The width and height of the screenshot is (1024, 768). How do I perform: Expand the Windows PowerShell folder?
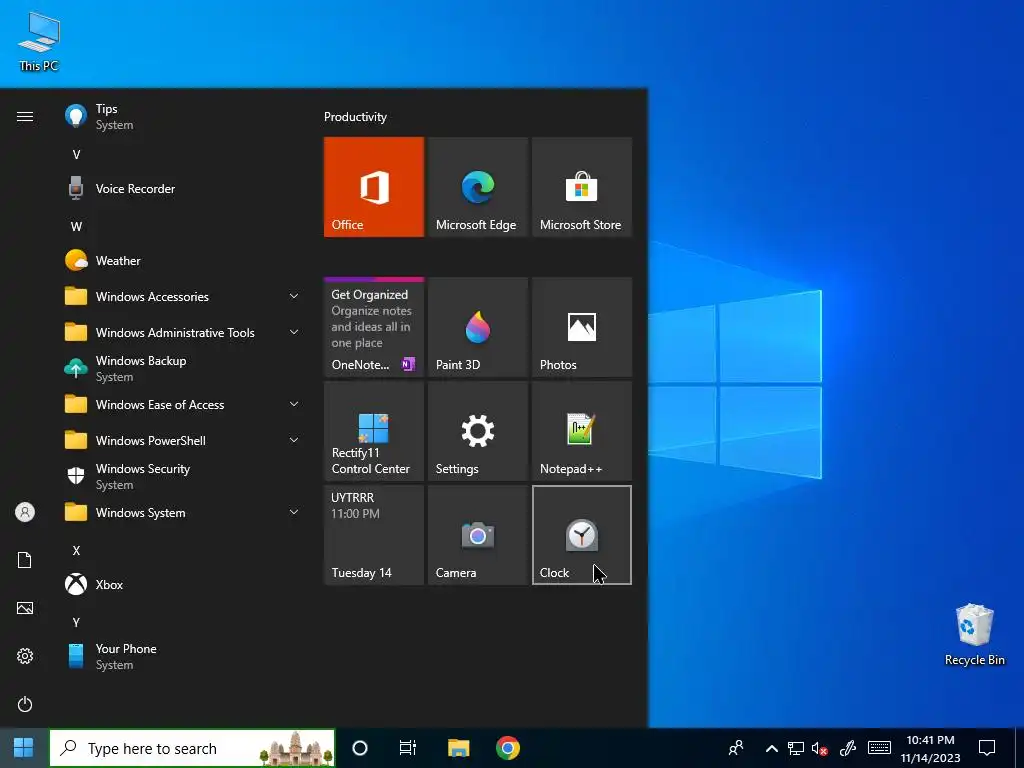183,441
